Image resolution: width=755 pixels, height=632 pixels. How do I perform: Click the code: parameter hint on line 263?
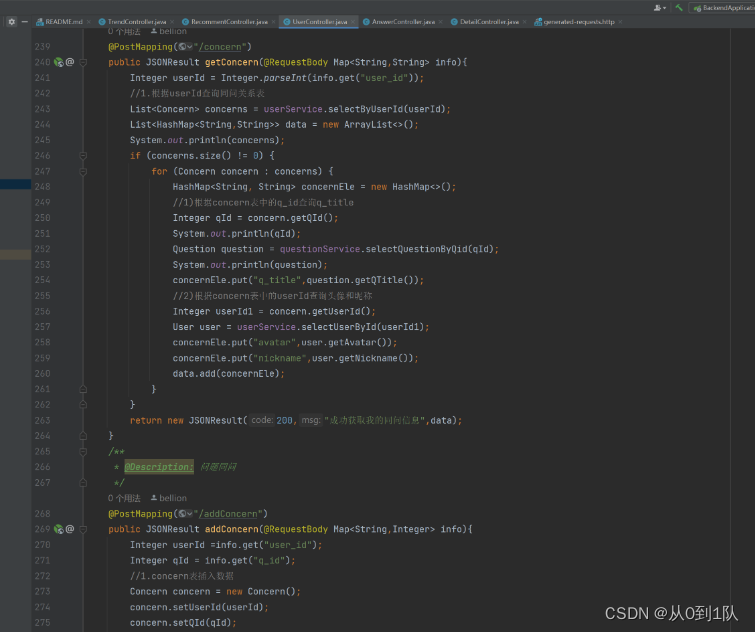(262, 420)
